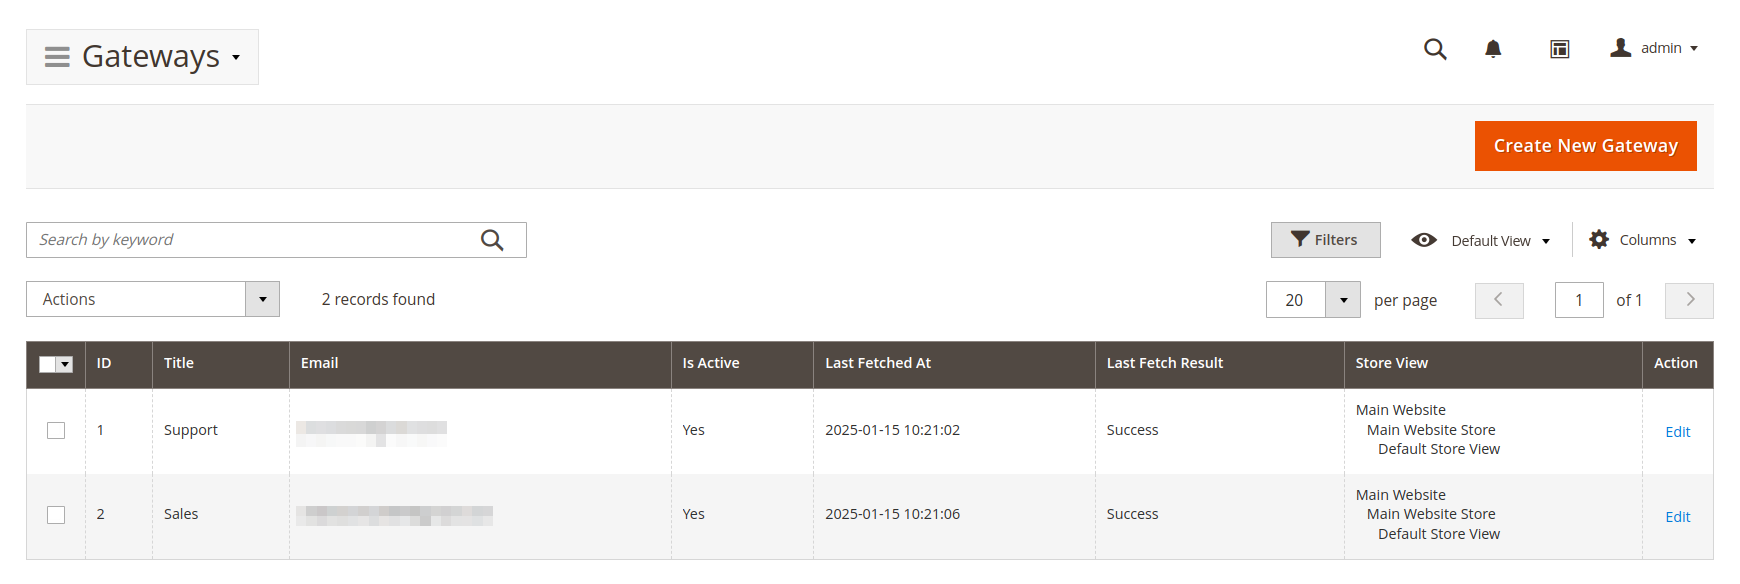Click the store view panel icon

[x=1559, y=49]
